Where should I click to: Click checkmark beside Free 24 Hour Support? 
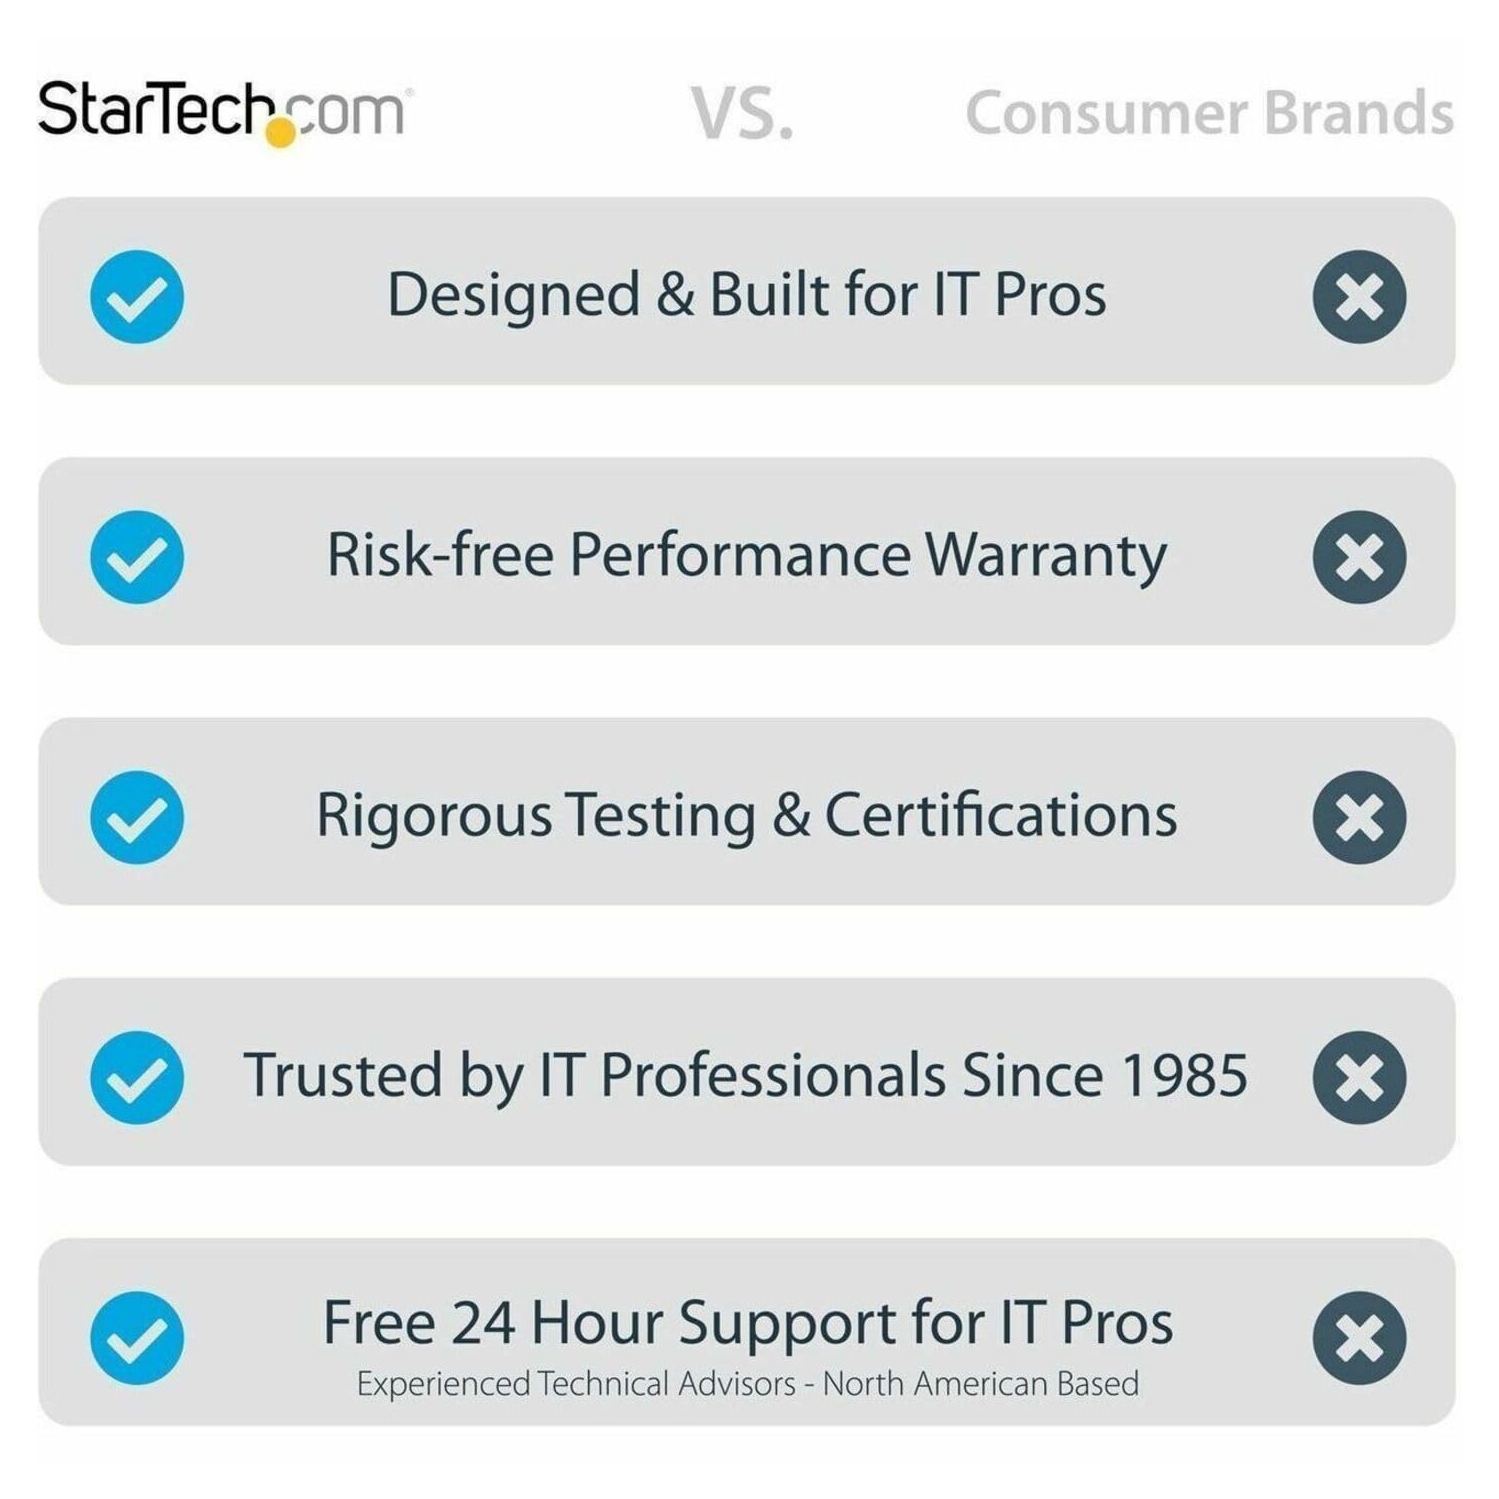[x=137, y=1338]
